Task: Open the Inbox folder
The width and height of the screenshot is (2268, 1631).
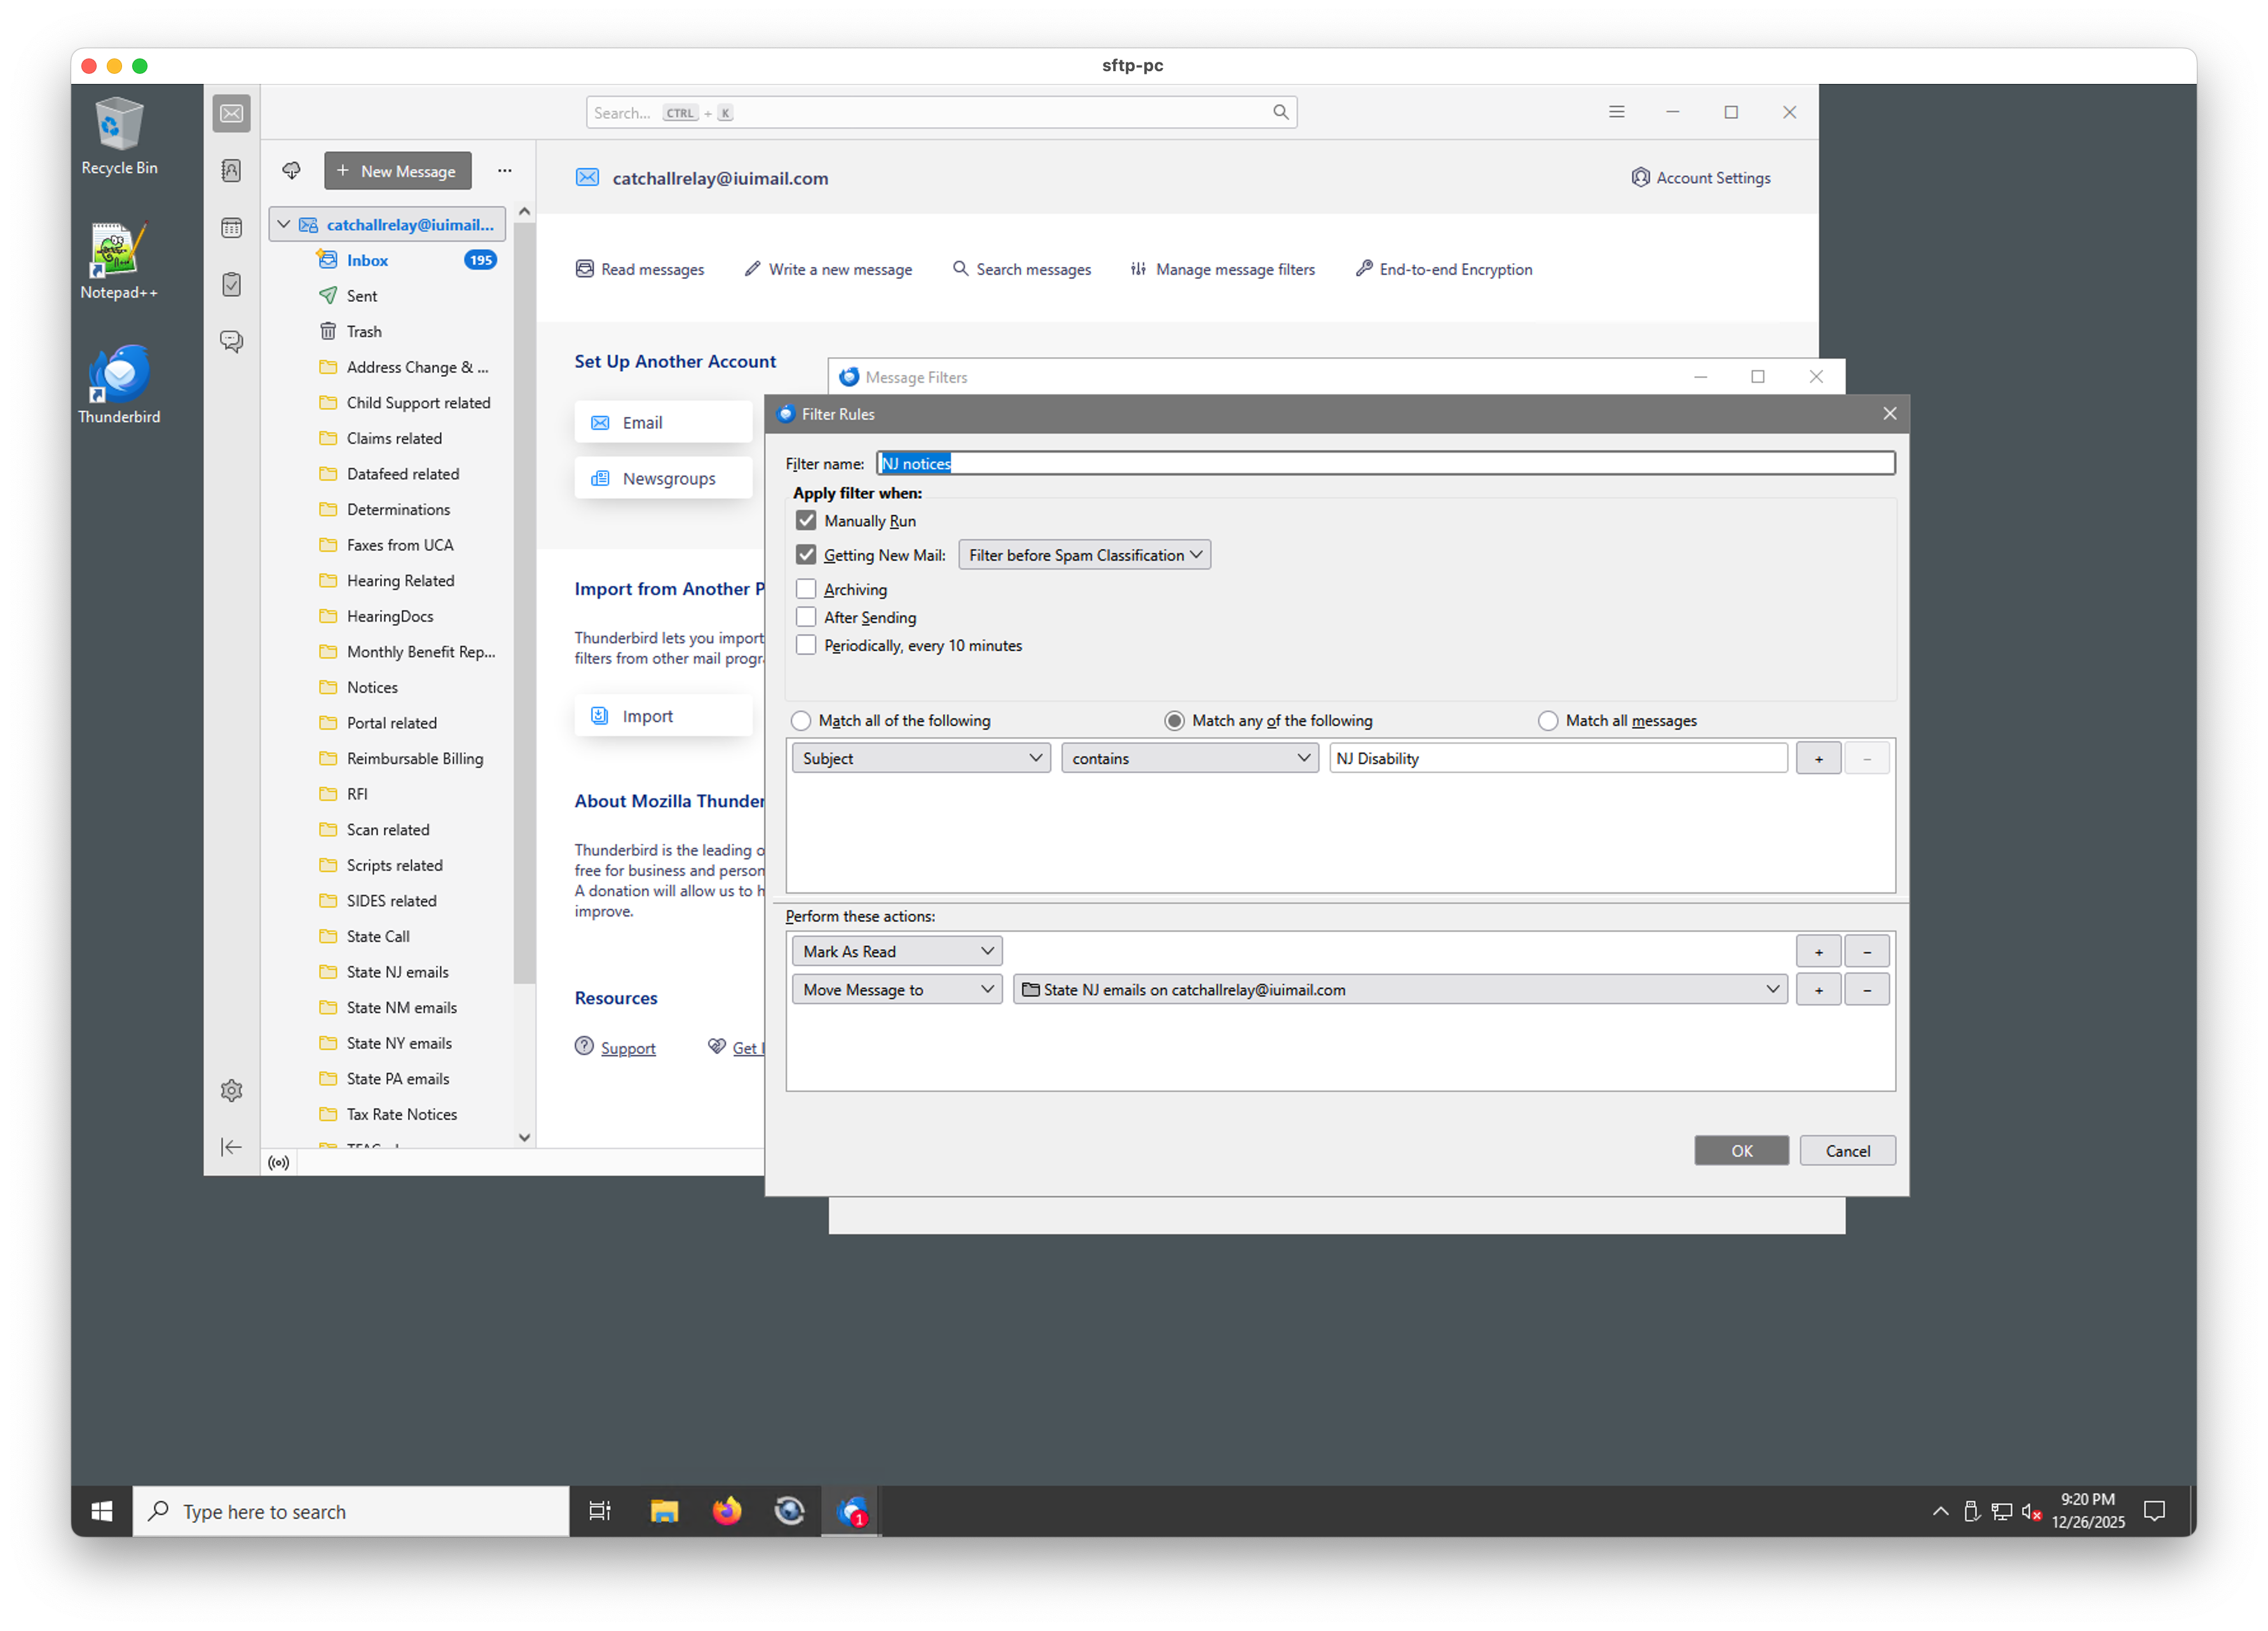Action: (367, 260)
